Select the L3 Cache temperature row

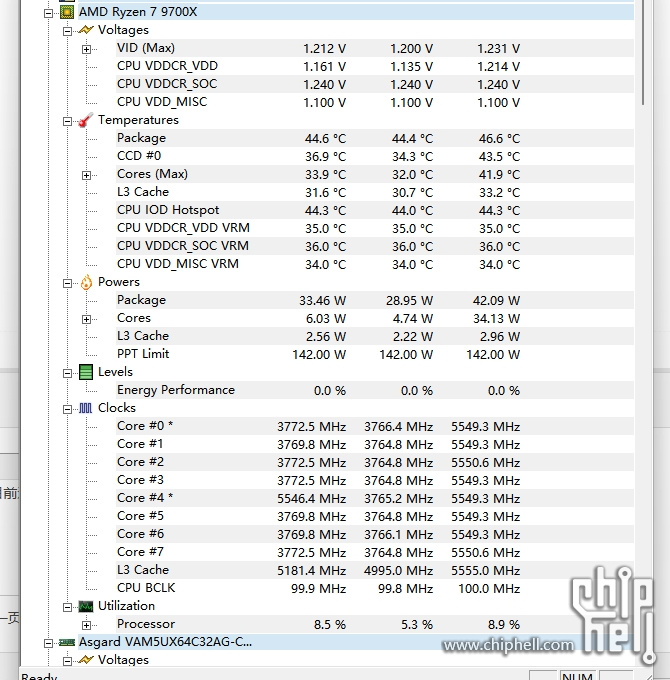coord(375,192)
